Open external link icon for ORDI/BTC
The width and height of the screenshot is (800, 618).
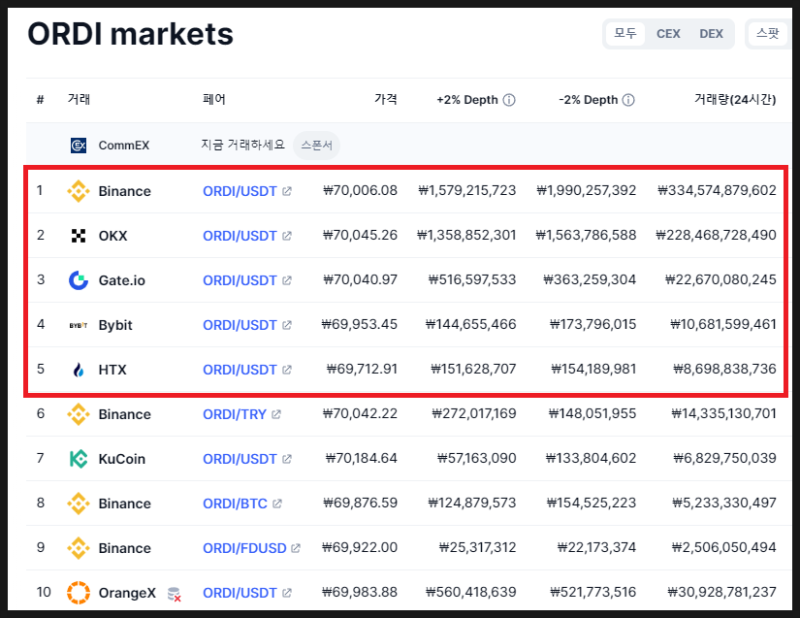(277, 503)
